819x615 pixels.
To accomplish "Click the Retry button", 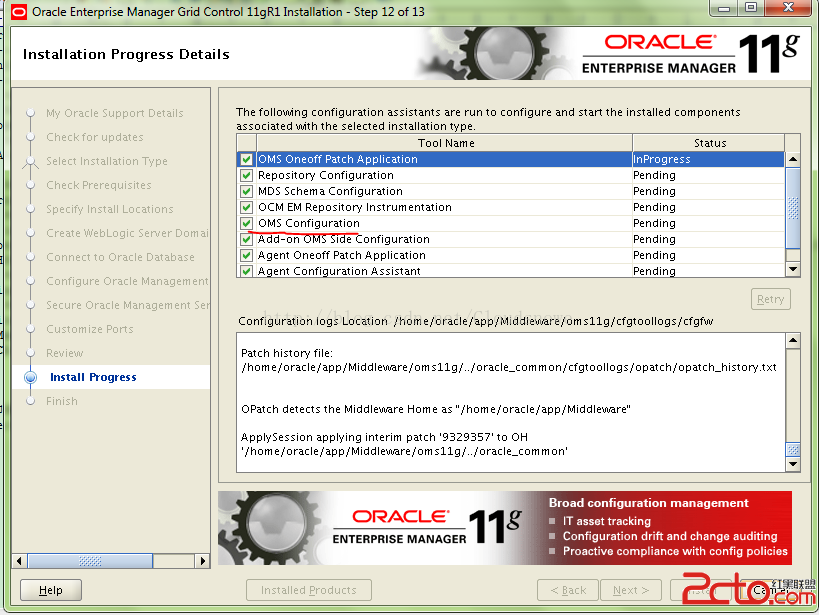I will tap(770, 299).
